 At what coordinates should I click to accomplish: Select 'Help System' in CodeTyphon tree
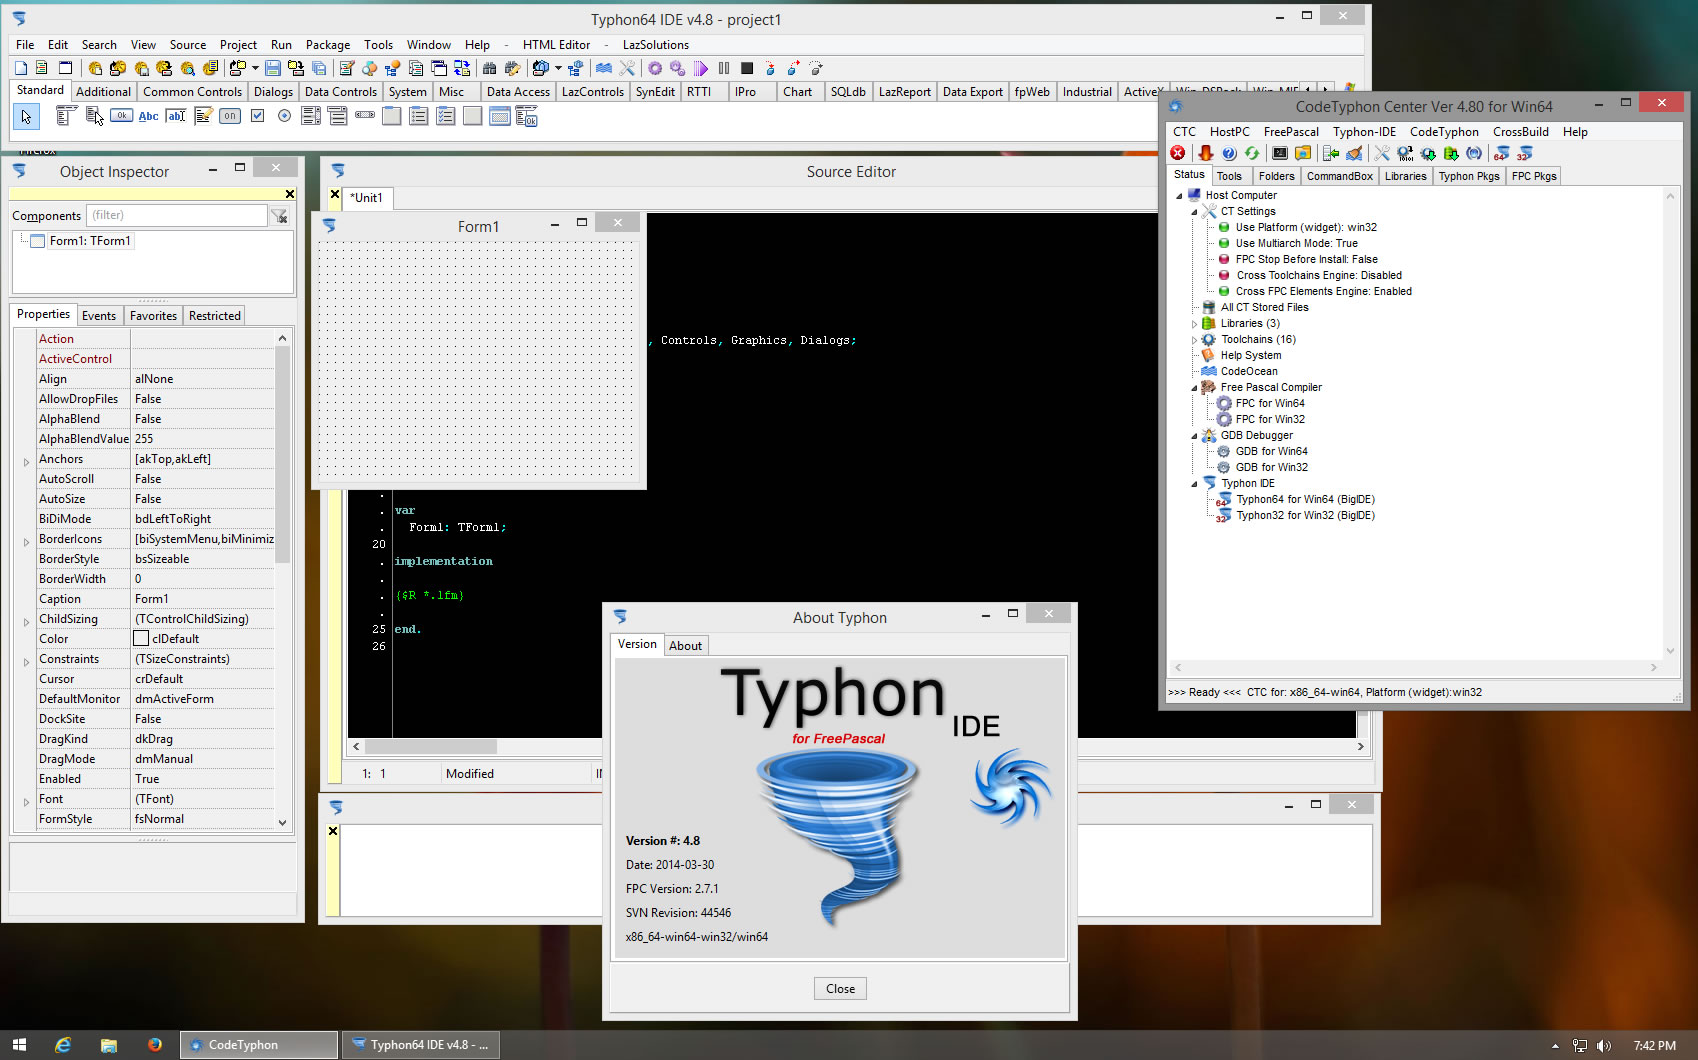click(1250, 356)
